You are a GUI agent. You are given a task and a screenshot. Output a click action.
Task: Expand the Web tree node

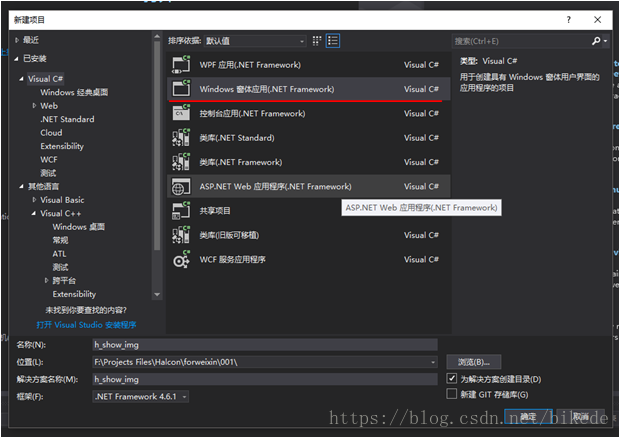pos(34,106)
